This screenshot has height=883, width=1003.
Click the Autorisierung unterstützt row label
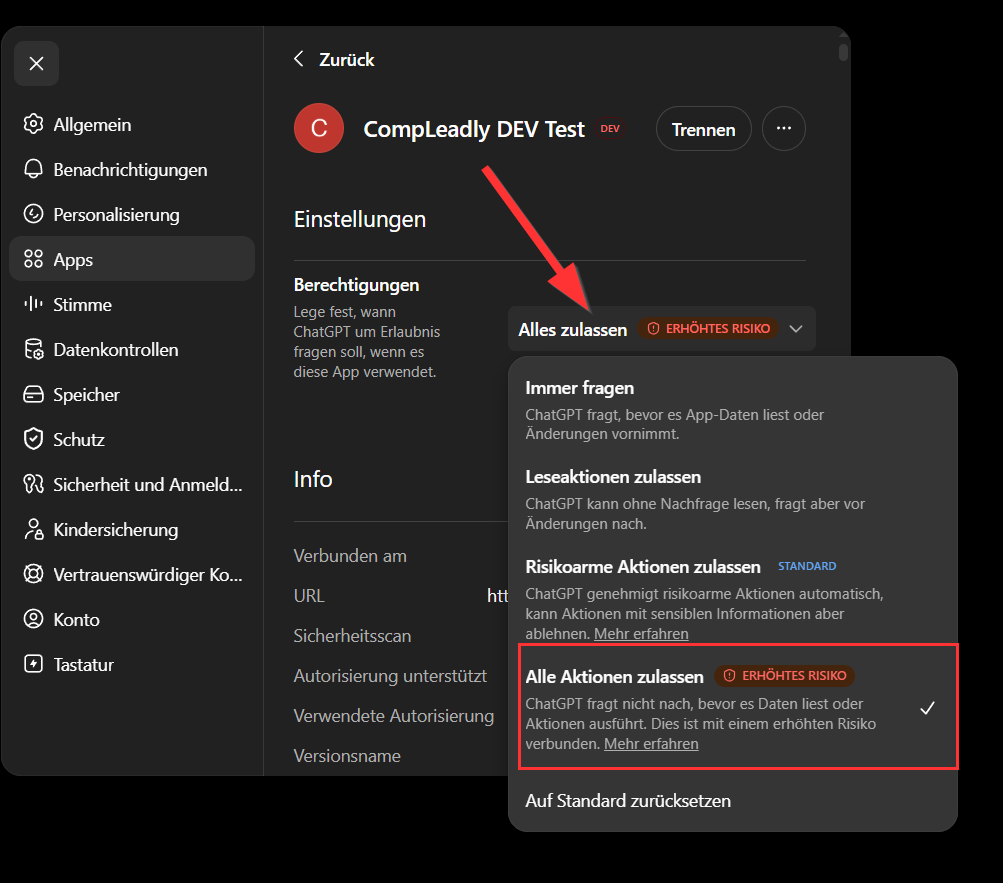(x=390, y=676)
